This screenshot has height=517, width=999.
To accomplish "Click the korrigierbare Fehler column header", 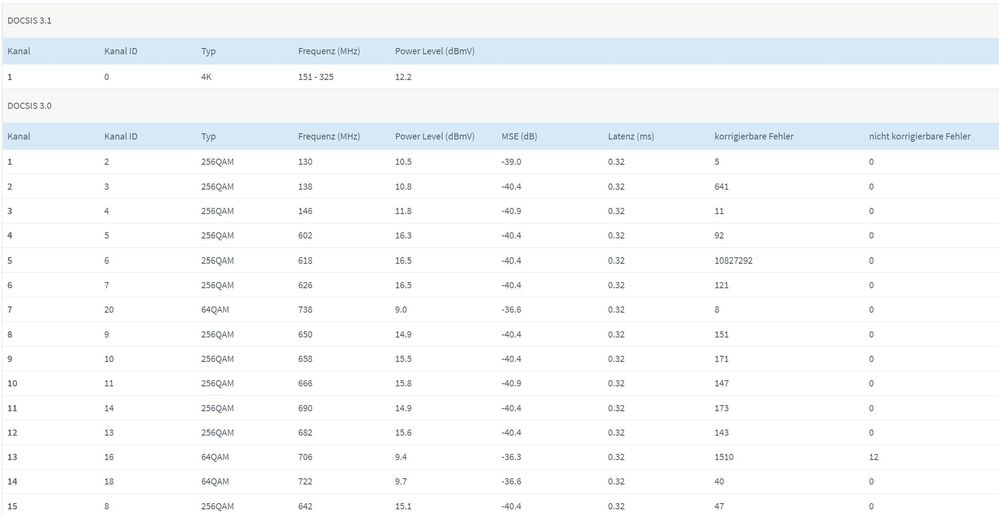I will coord(754,136).
